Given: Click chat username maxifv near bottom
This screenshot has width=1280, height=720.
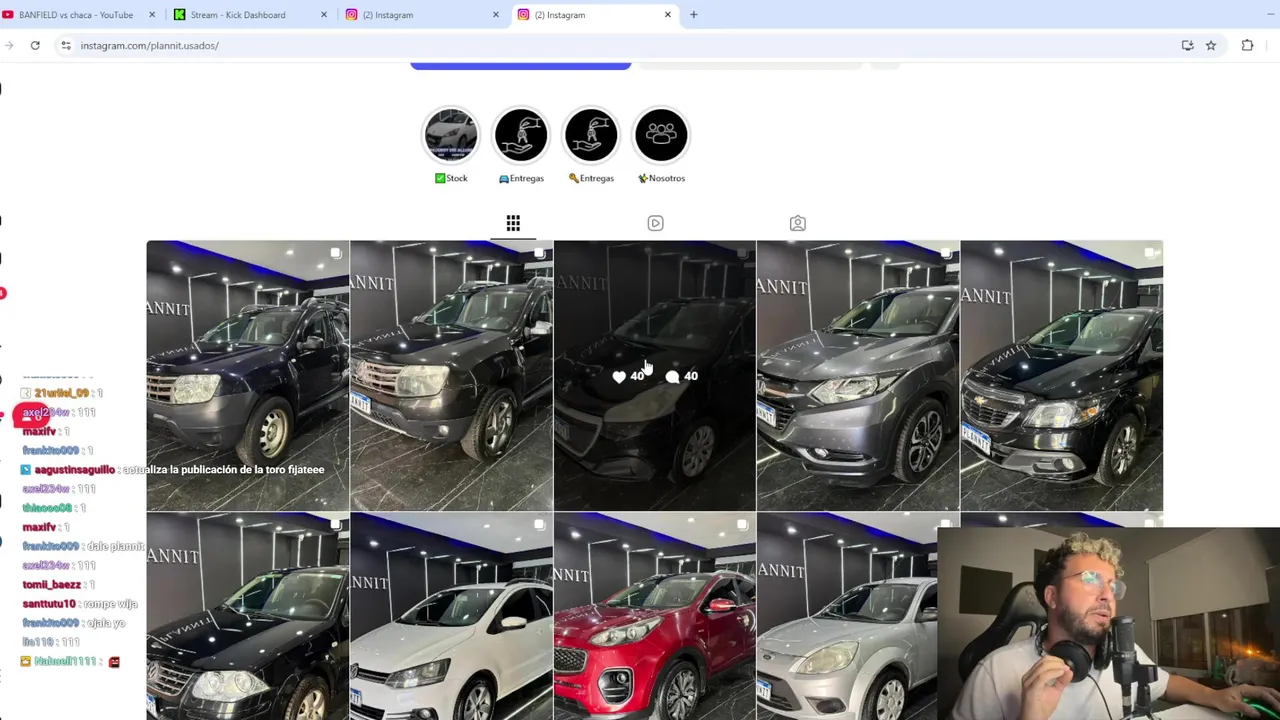Looking at the screenshot, I should (39, 527).
